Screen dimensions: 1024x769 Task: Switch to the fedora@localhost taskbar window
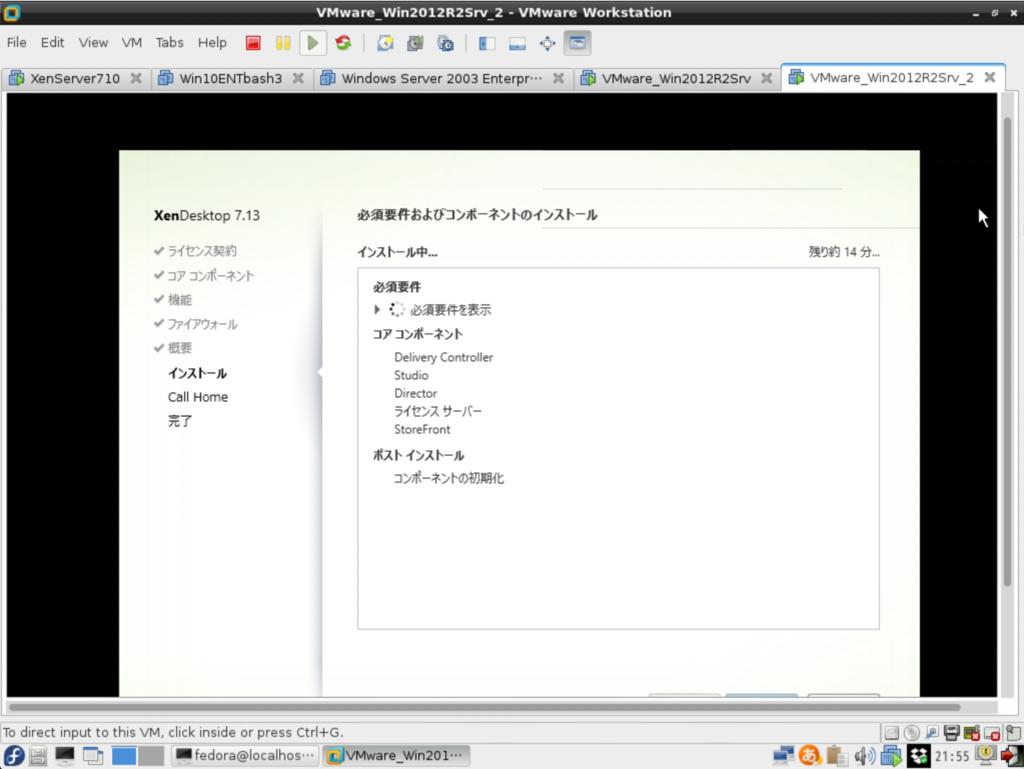click(246, 756)
